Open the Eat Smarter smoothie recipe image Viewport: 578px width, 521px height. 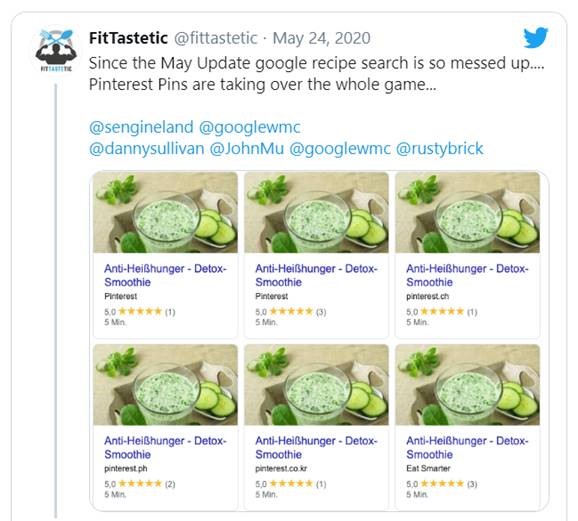point(467,385)
